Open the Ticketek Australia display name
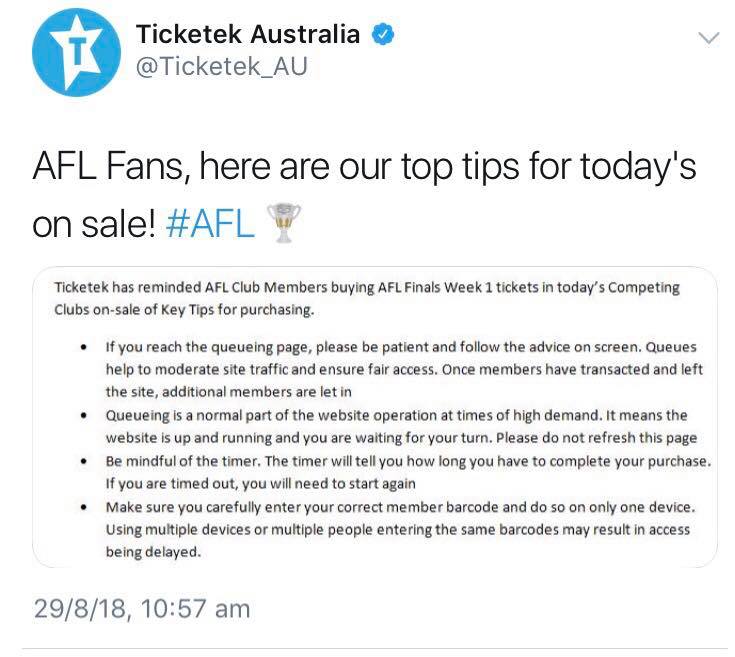This screenshot has height=657, width=735. [x=247, y=34]
